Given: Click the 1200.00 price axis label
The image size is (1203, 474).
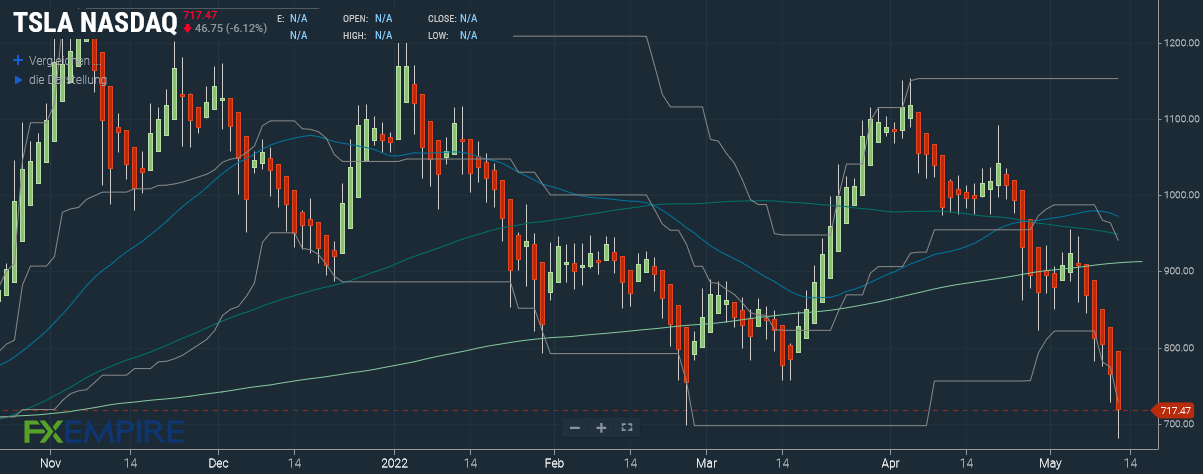Looking at the screenshot, I should (1180, 43).
